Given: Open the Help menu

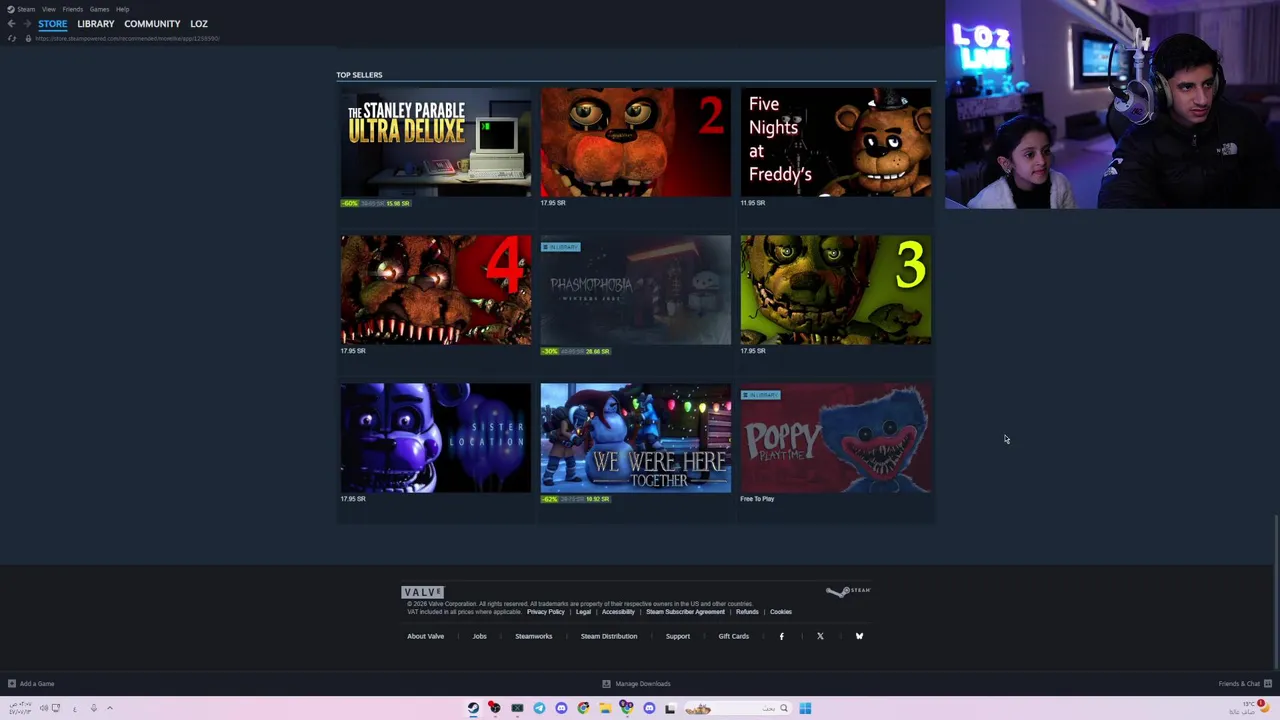Looking at the screenshot, I should 122,9.
